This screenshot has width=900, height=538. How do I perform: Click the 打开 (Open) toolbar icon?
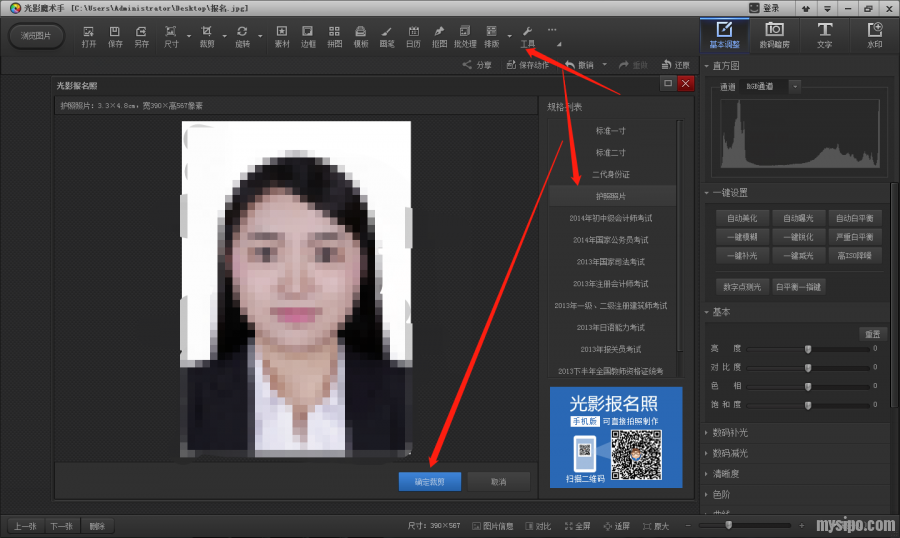(x=89, y=36)
